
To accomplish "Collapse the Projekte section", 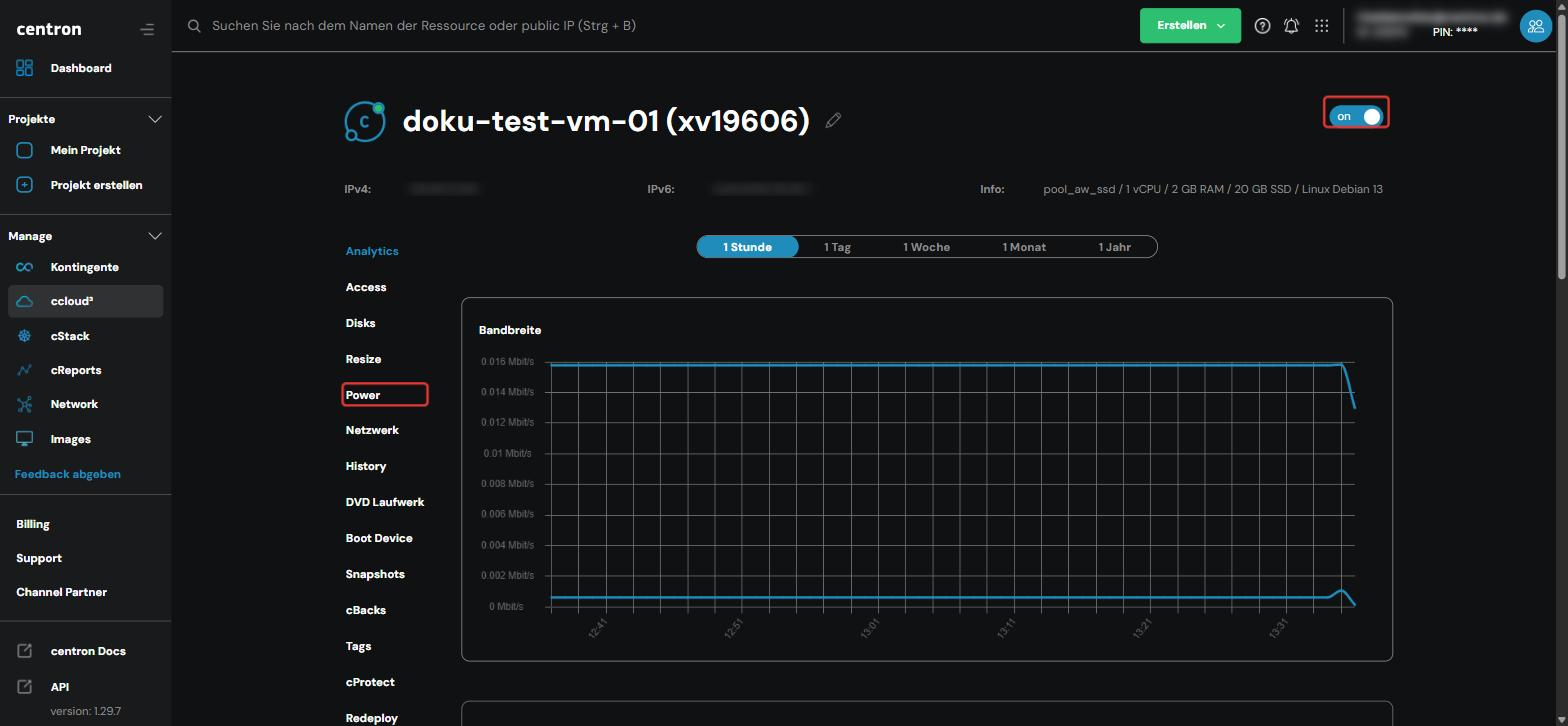I will (x=155, y=119).
